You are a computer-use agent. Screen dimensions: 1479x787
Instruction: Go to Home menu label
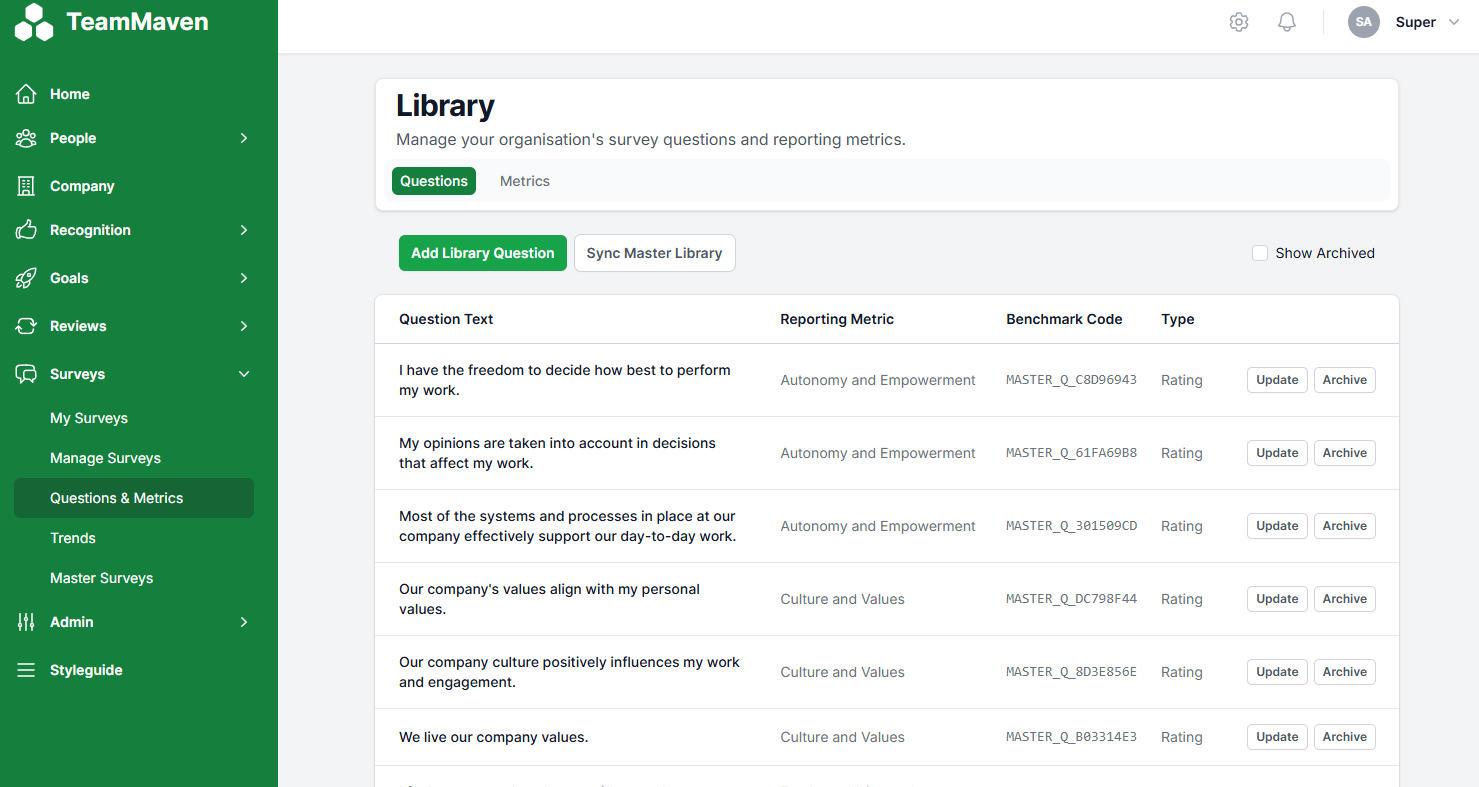tap(70, 94)
